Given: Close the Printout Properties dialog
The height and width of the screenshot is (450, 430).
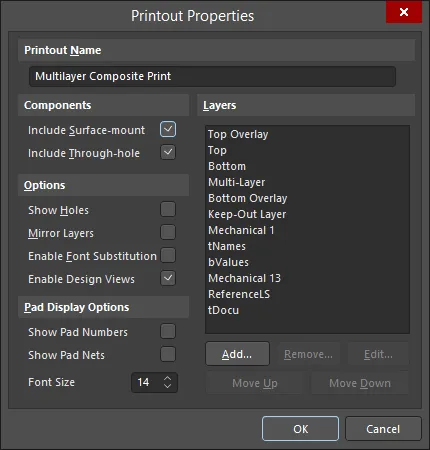Looking at the screenshot, I should tap(404, 12).
